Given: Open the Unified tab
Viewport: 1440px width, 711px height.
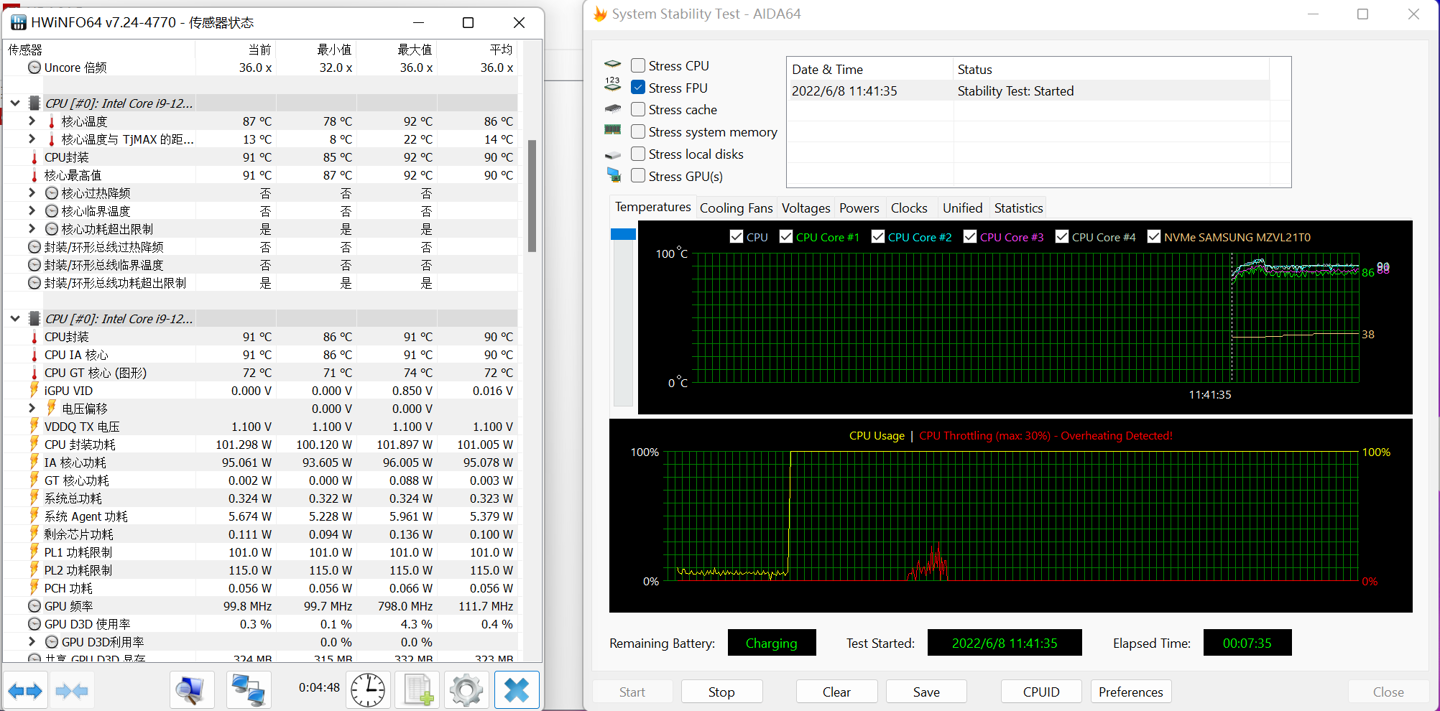Looking at the screenshot, I should [962, 208].
